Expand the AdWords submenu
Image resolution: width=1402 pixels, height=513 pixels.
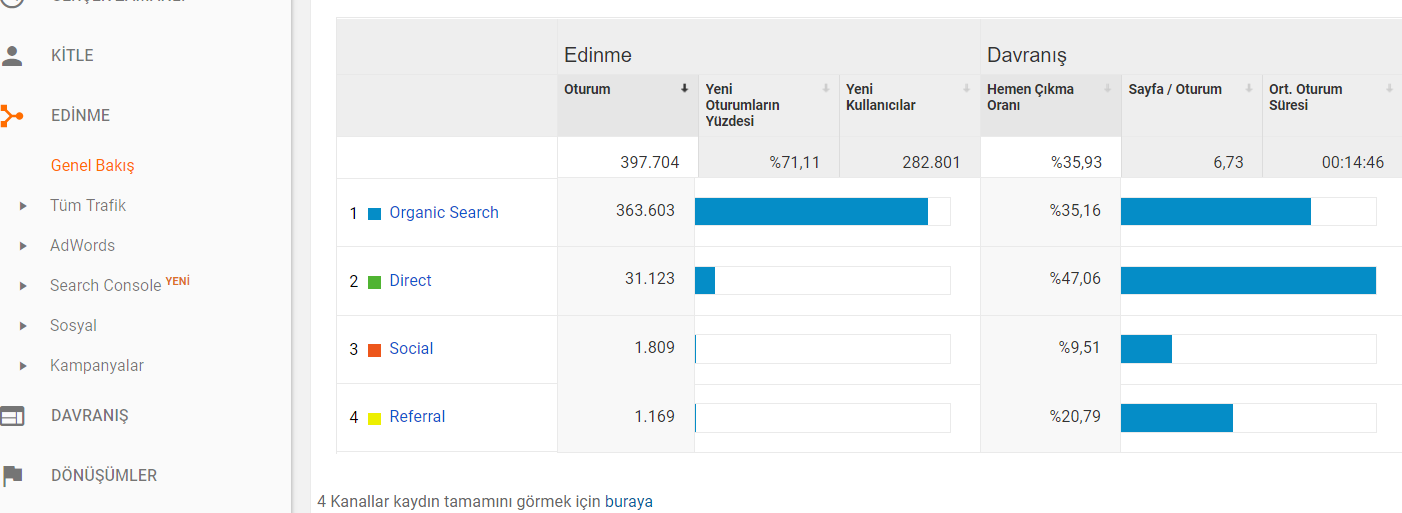pos(23,246)
